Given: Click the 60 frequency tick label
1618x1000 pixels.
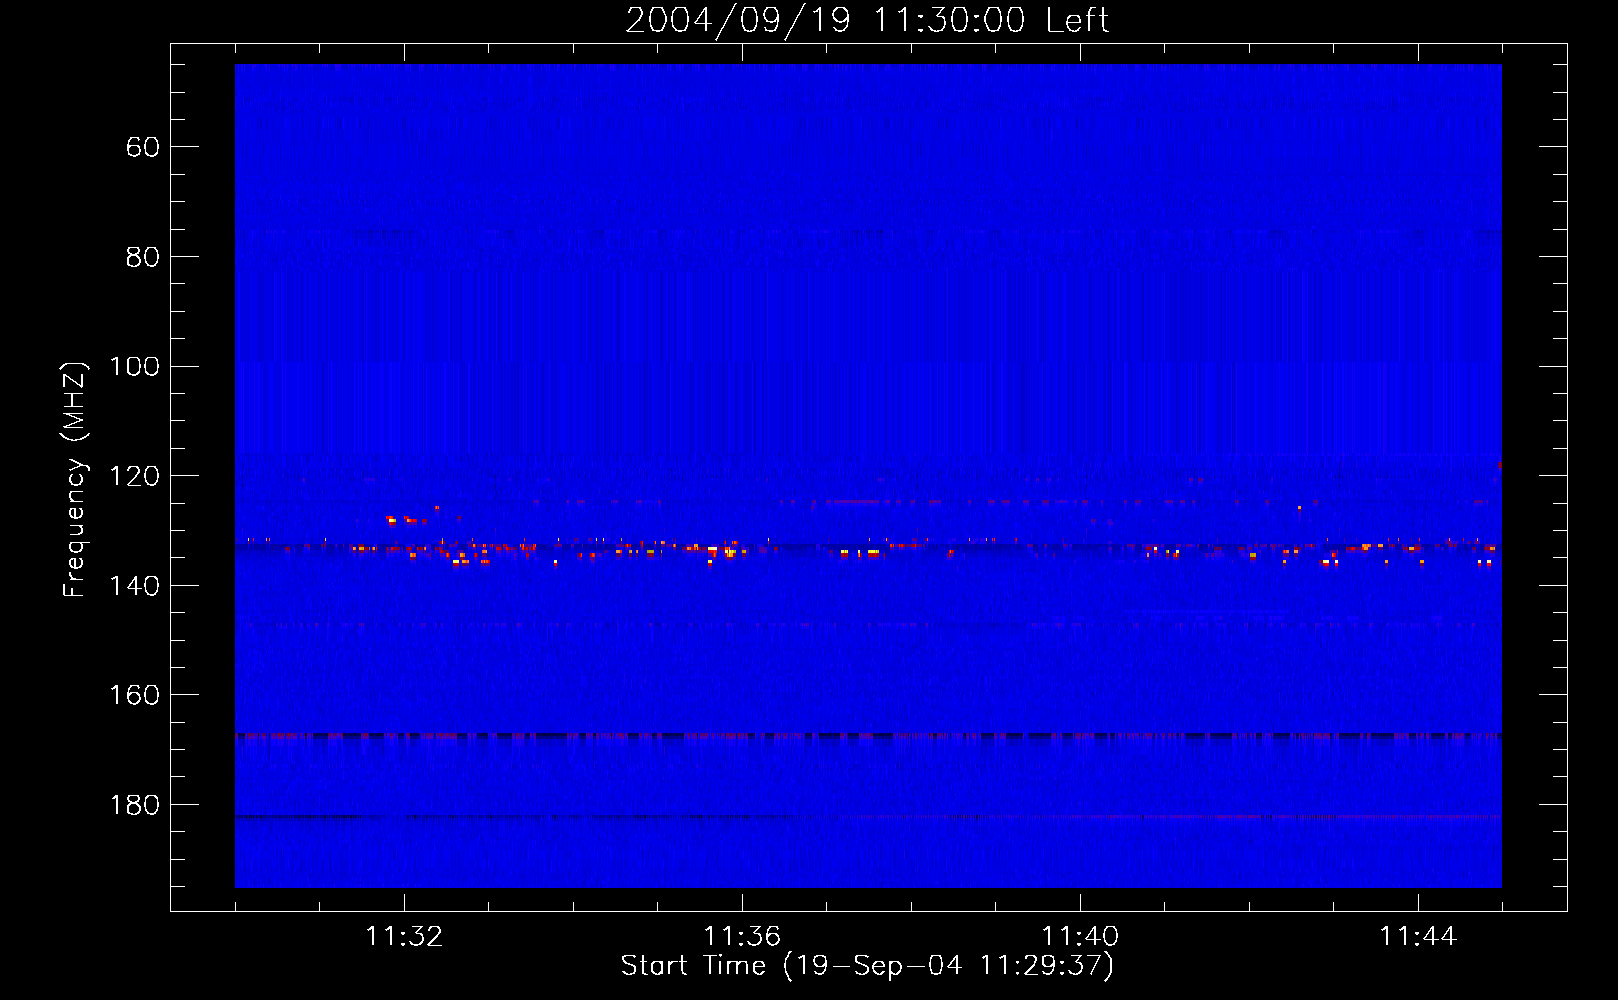Looking at the screenshot, I should [x=143, y=147].
